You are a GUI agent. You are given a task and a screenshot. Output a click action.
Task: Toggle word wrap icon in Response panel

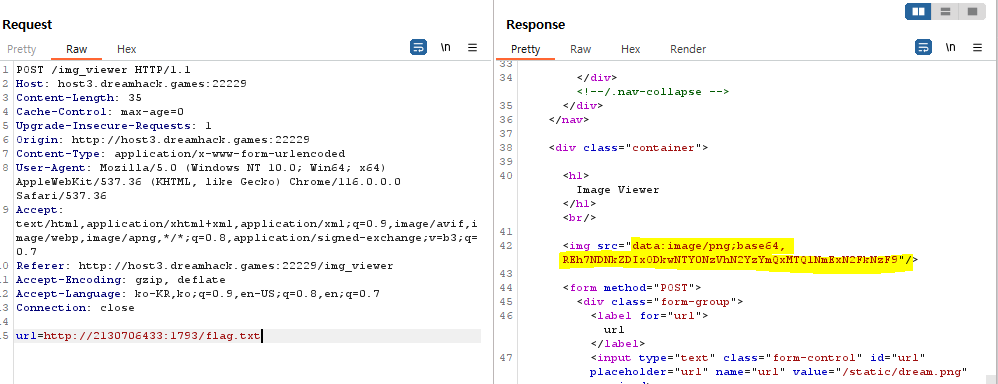tap(923, 48)
